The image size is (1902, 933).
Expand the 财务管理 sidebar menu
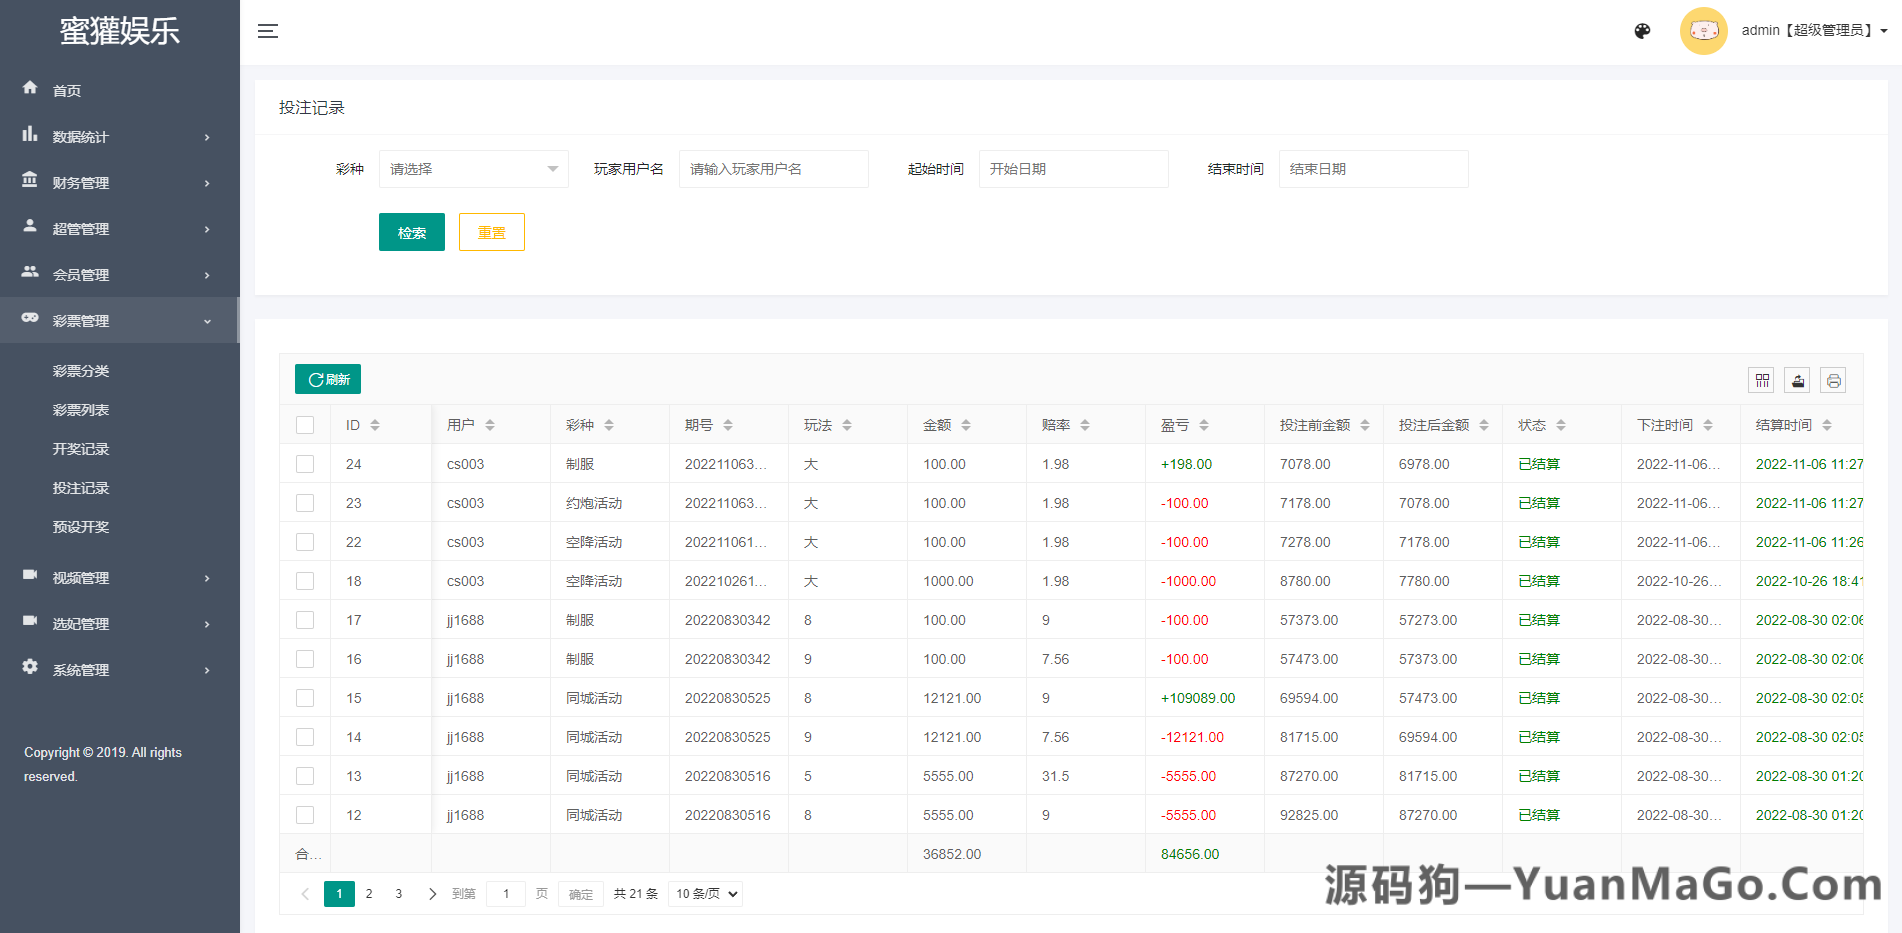pos(80,182)
